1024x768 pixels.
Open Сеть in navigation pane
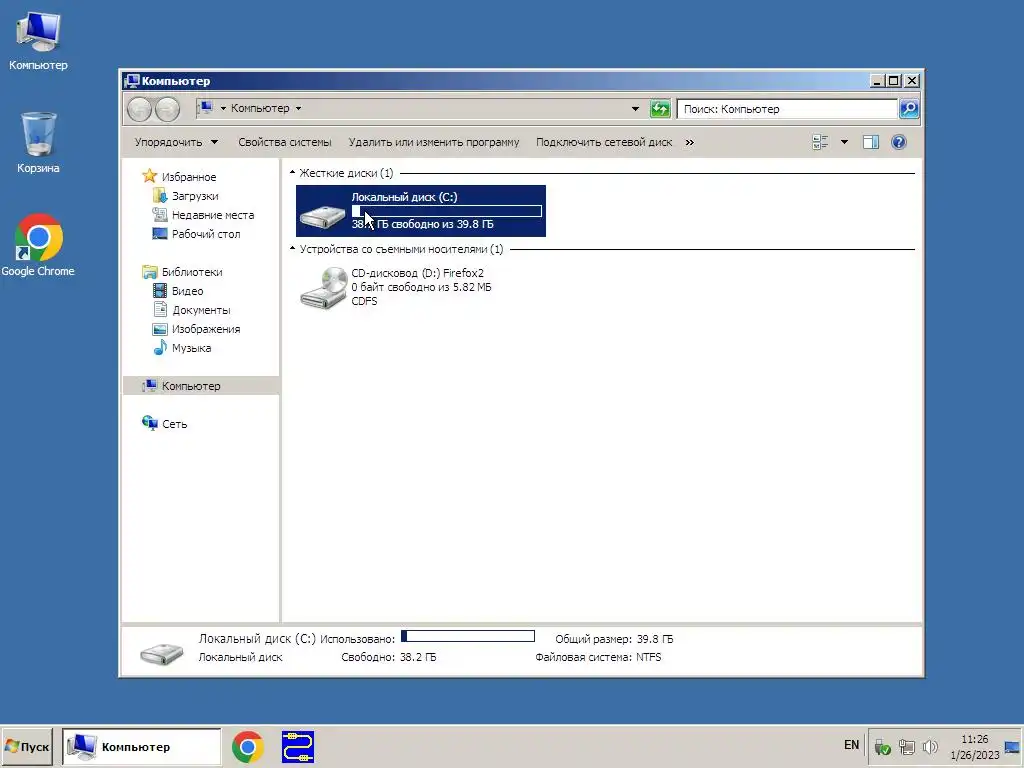174,424
